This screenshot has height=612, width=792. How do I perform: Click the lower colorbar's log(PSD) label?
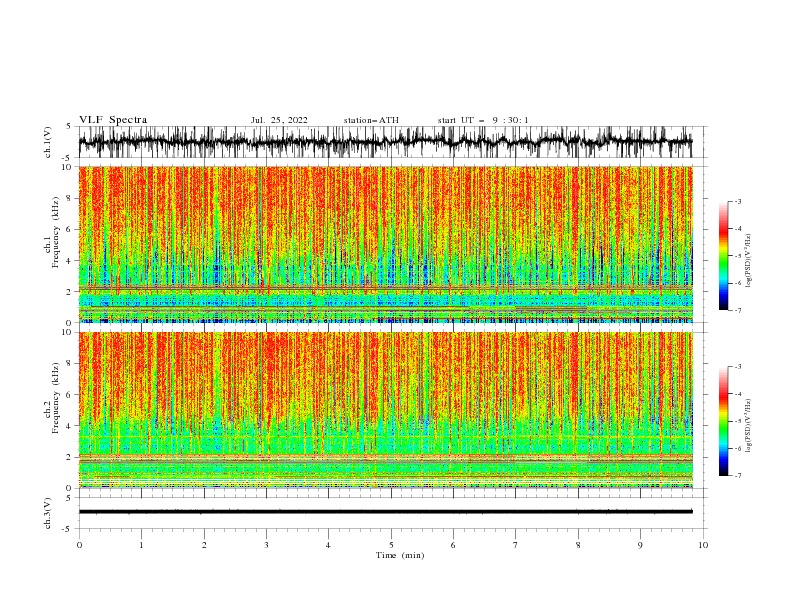click(x=748, y=426)
